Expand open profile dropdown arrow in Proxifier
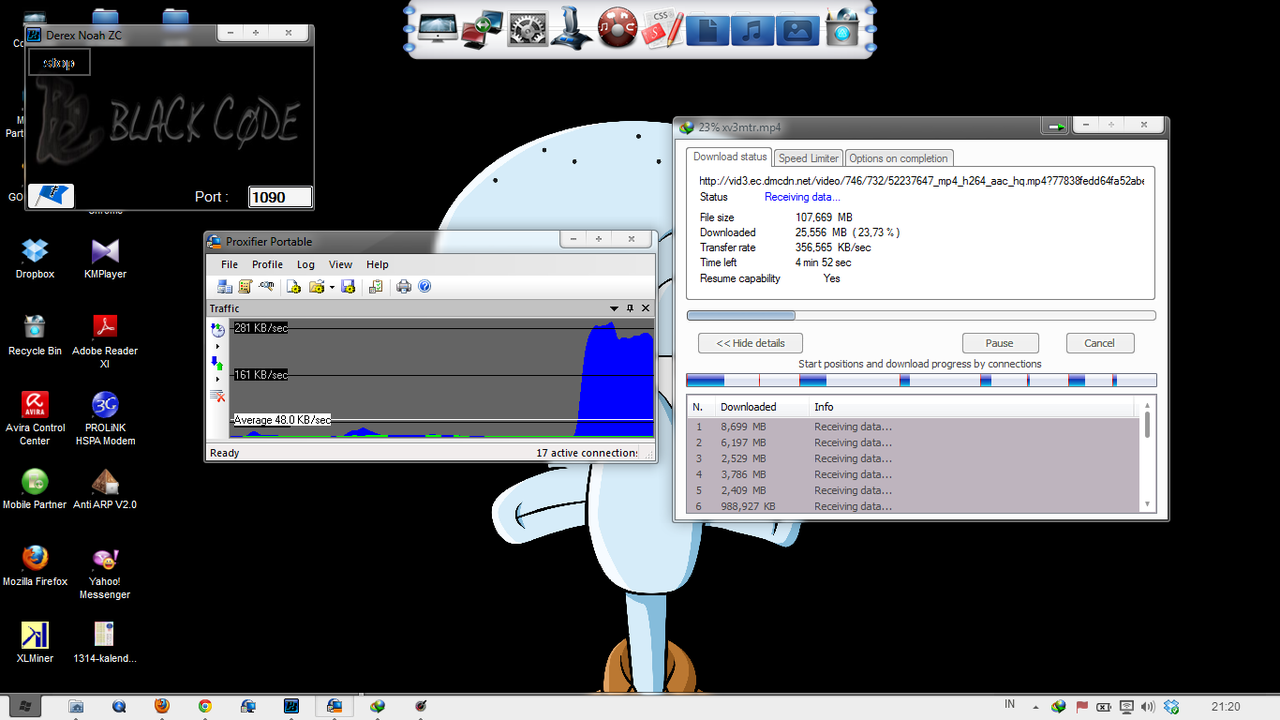The height and width of the screenshot is (720, 1280). tap(332, 288)
